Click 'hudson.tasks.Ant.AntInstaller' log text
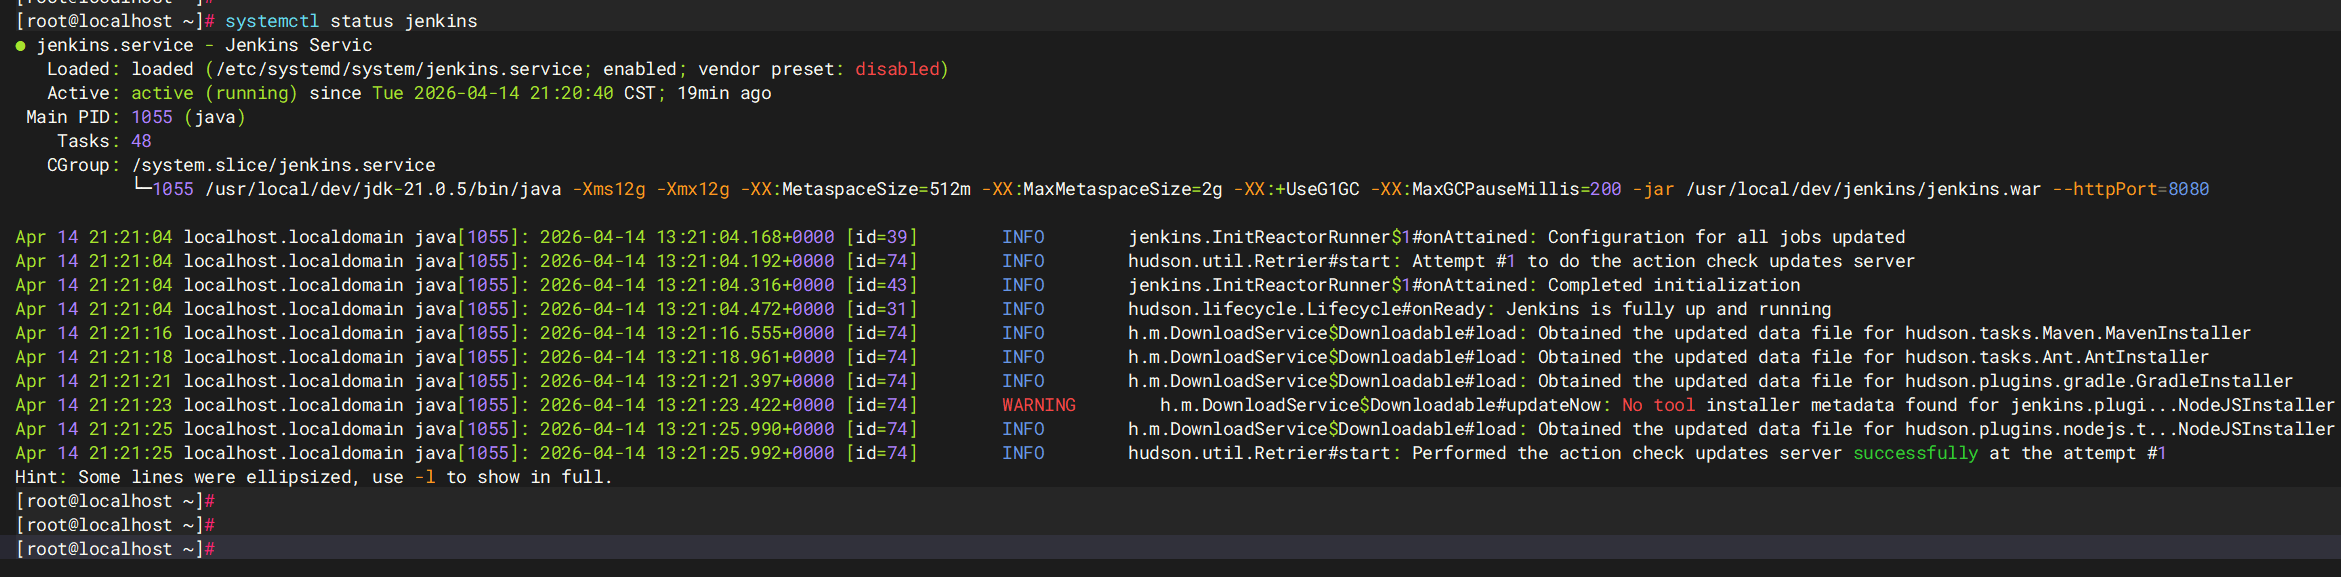 [2057, 357]
